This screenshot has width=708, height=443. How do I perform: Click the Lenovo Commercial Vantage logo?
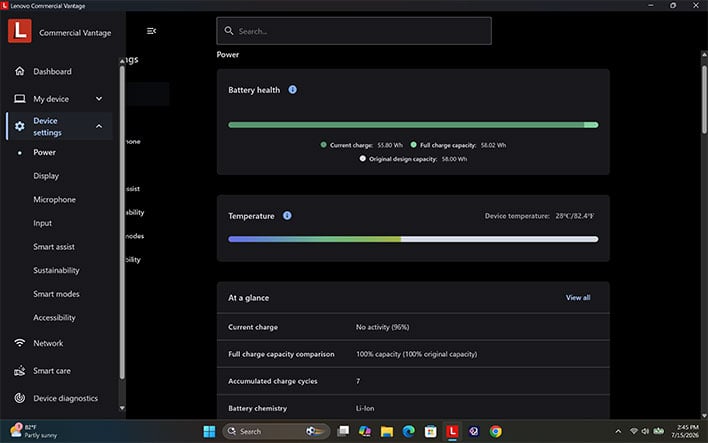click(20, 31)
